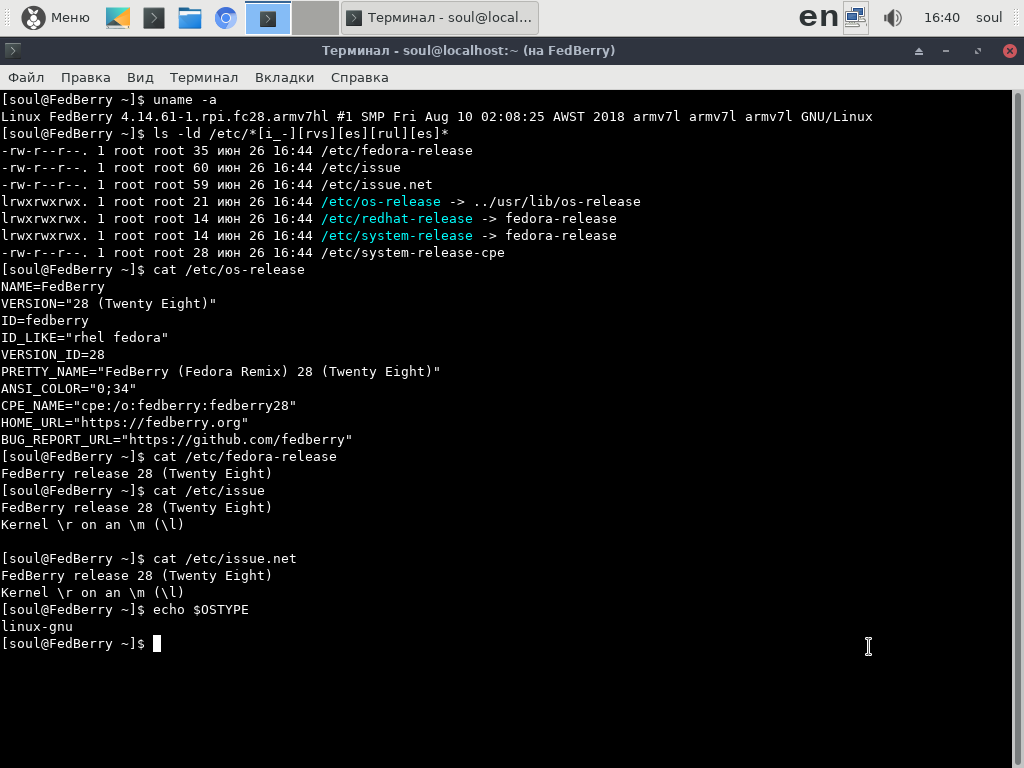This screenshot has height=768, width=1024.
Task: Click the CPE_NAME line in output
Action: [x=149, y=406]
